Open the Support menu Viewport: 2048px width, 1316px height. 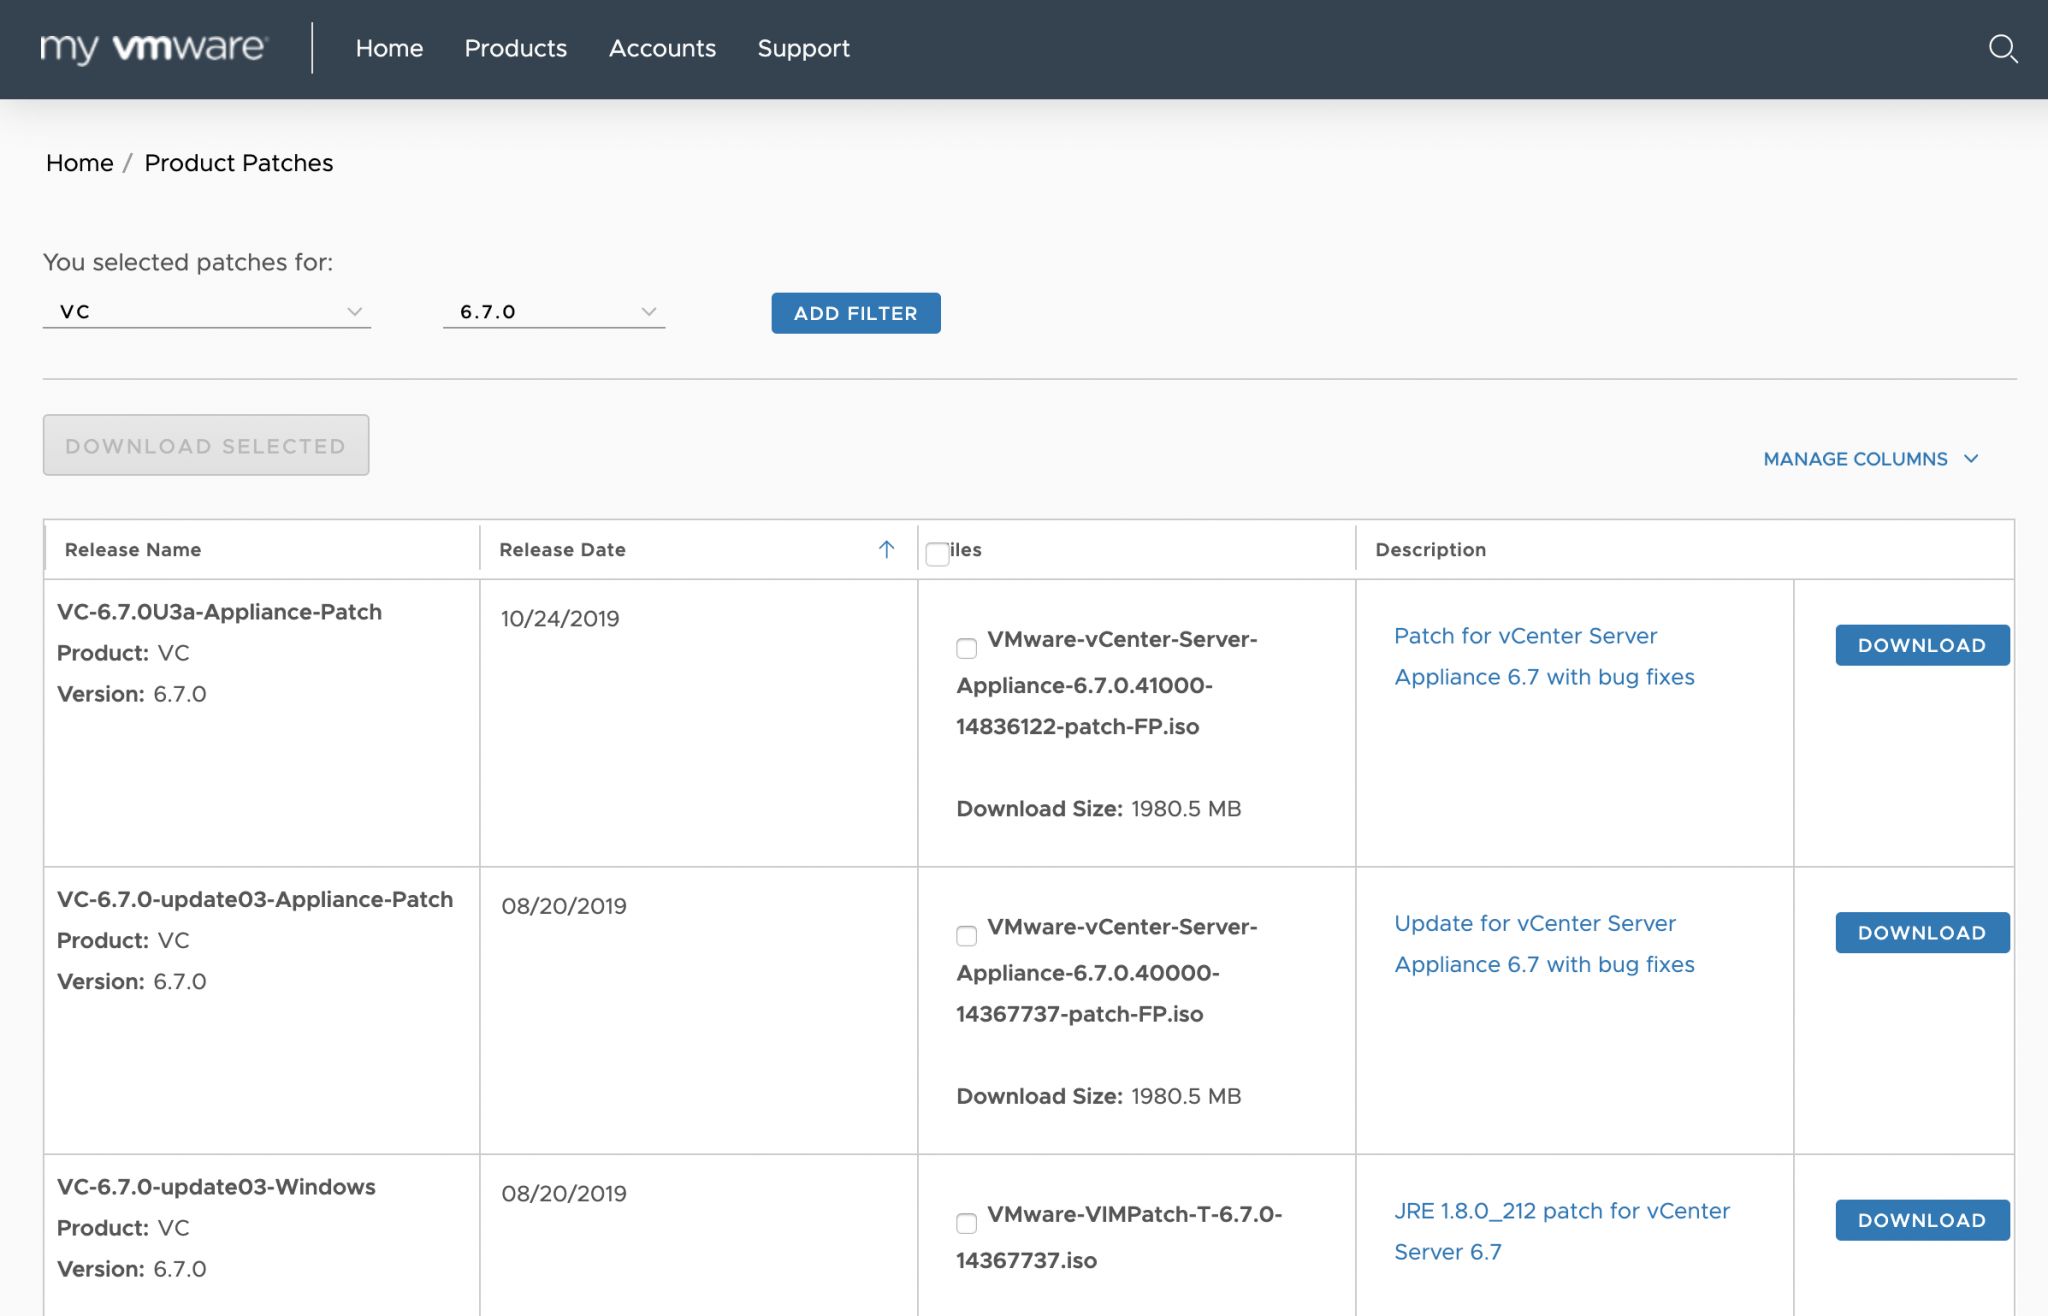click(804, 48)
